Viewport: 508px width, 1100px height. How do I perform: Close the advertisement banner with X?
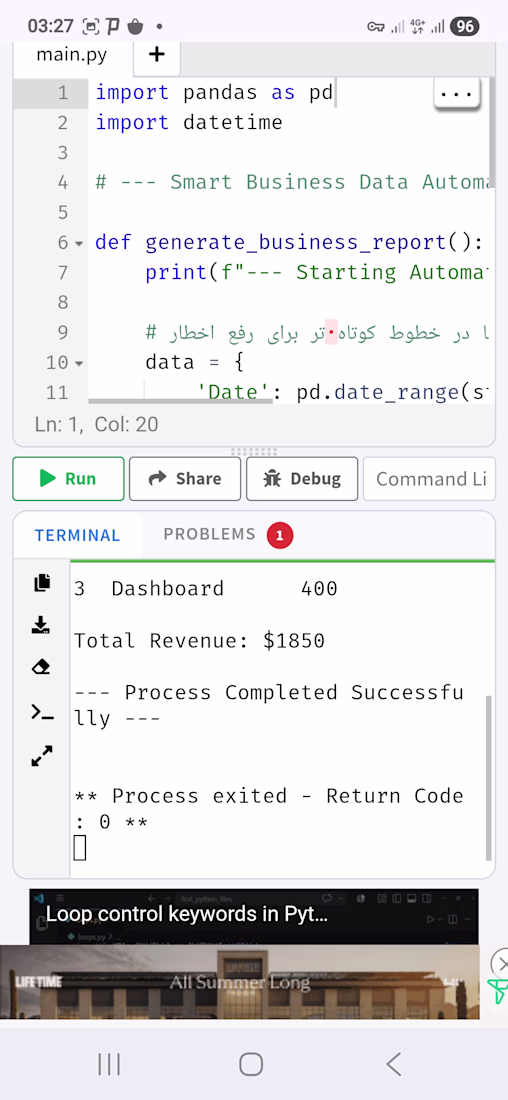pyautogui.click(x=500, y=962)
